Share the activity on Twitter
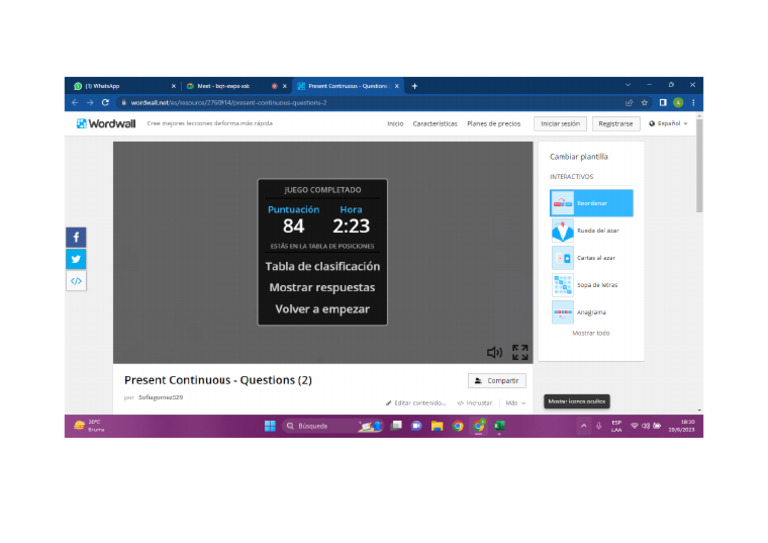Image resolution: width=768 pixels, height=543 pixels. [77, 259]
